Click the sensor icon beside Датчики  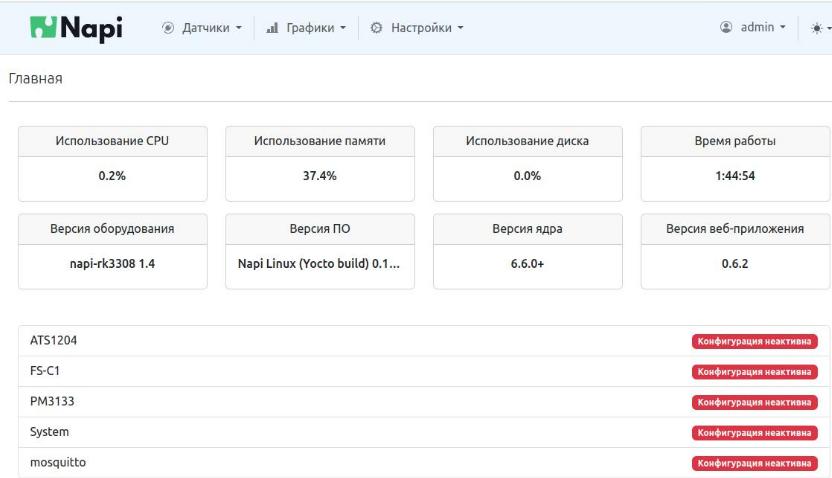(167, 27)
